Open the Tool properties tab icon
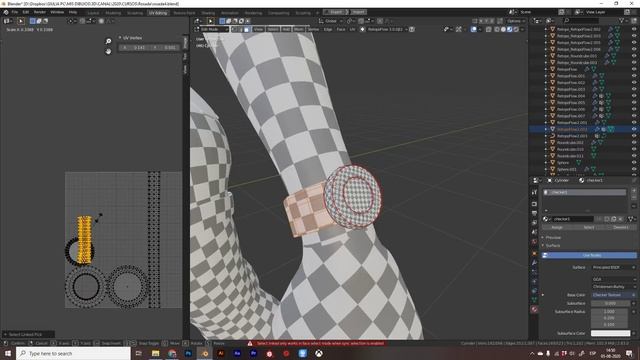 pos(534,192)
